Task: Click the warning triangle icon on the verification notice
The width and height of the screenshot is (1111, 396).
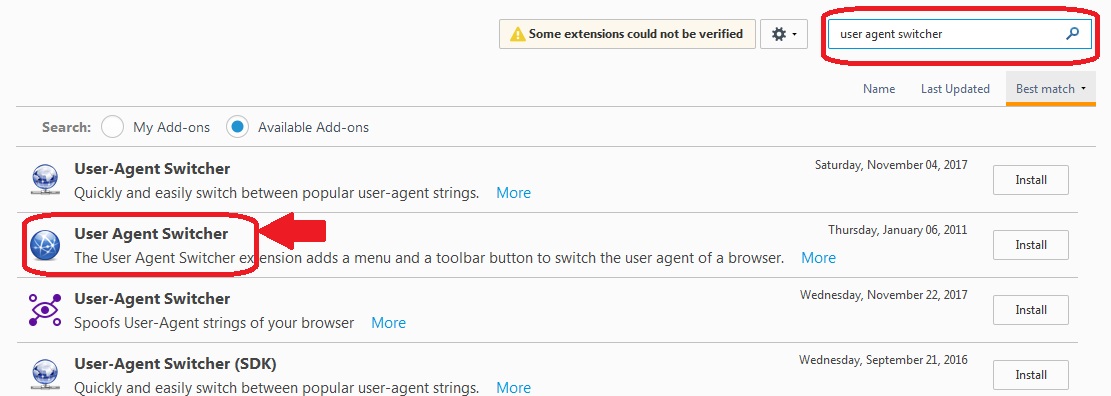Action: (x=518, y=34)
